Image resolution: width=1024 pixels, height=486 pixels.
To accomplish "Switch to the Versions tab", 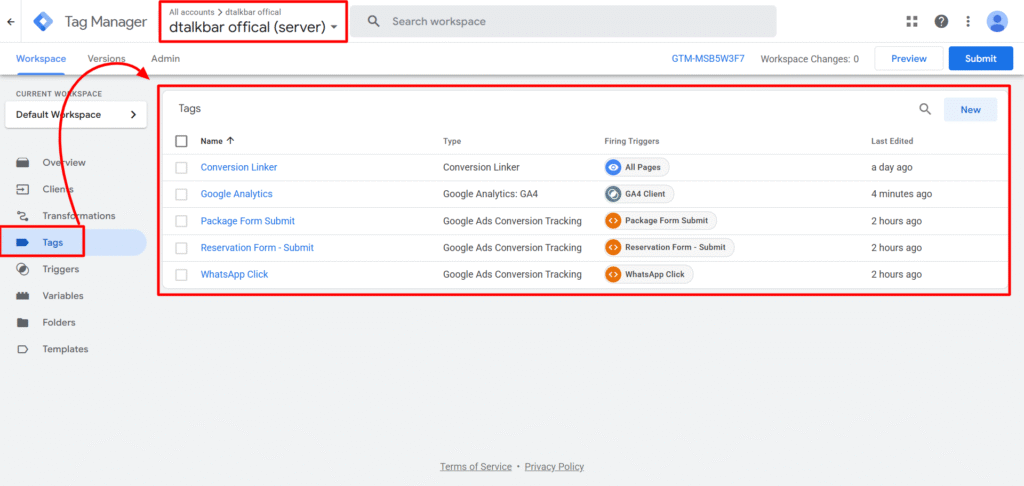I will tap(106, 59).
